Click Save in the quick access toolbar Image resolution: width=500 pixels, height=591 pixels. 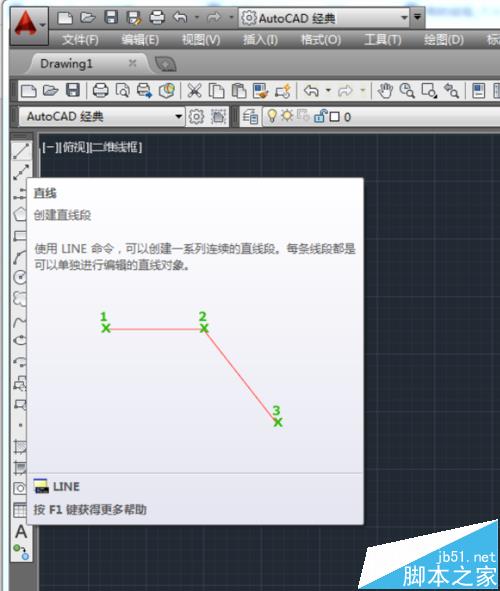[x=111, y=17]
